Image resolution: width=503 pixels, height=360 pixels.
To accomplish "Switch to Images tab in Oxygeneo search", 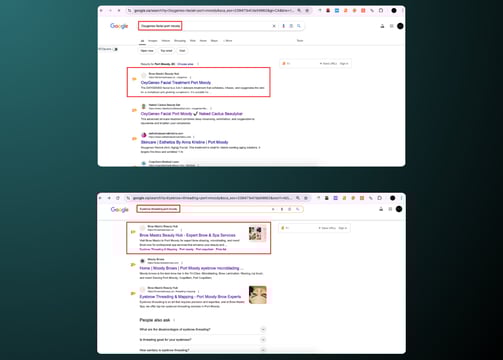I will coord(153,41).
